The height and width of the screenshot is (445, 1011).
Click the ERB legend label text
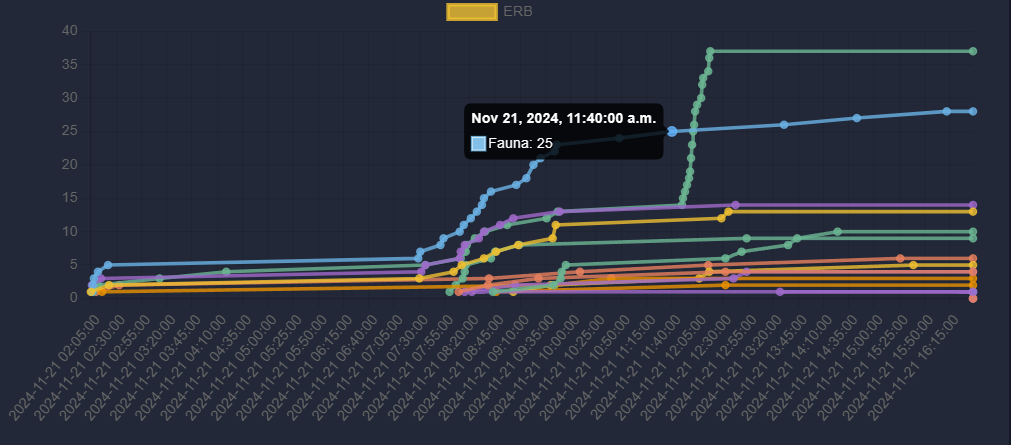coord(518,12)
